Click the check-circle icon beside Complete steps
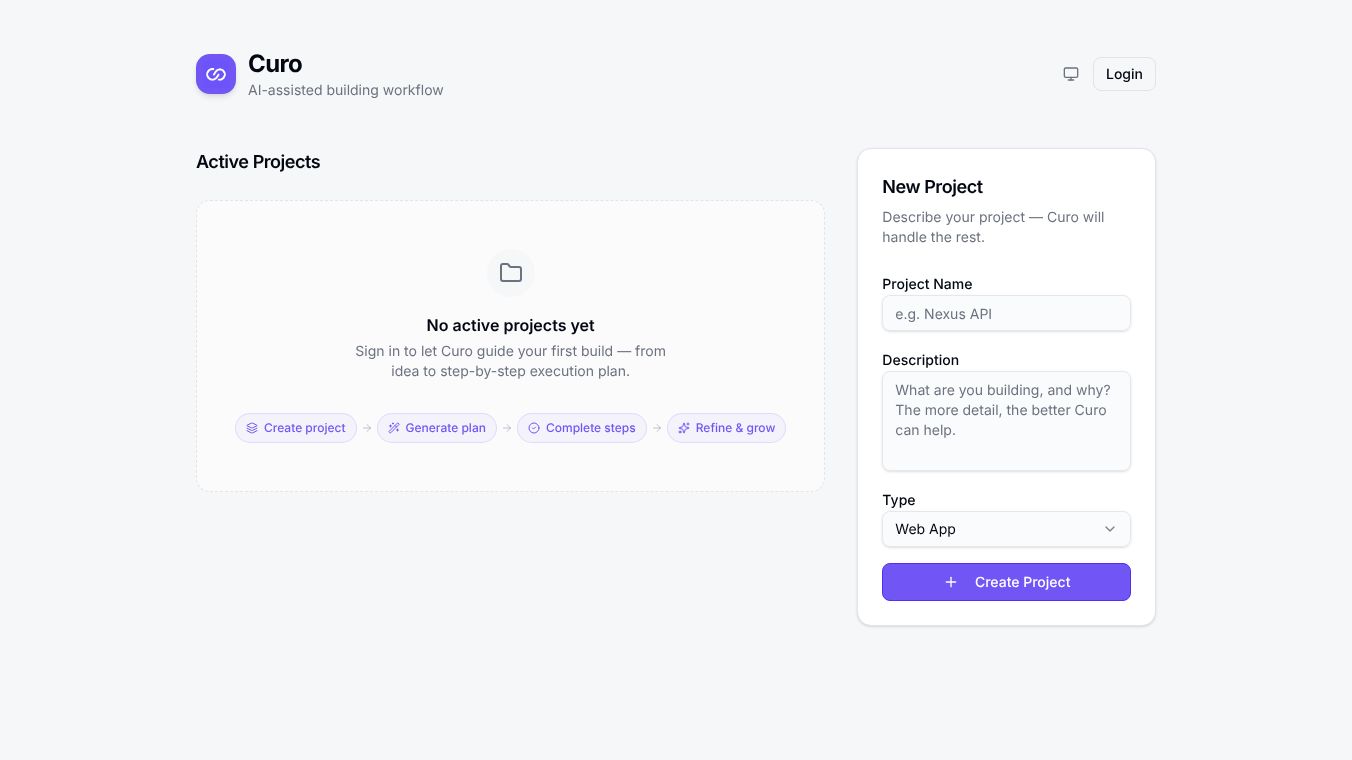 534,428
